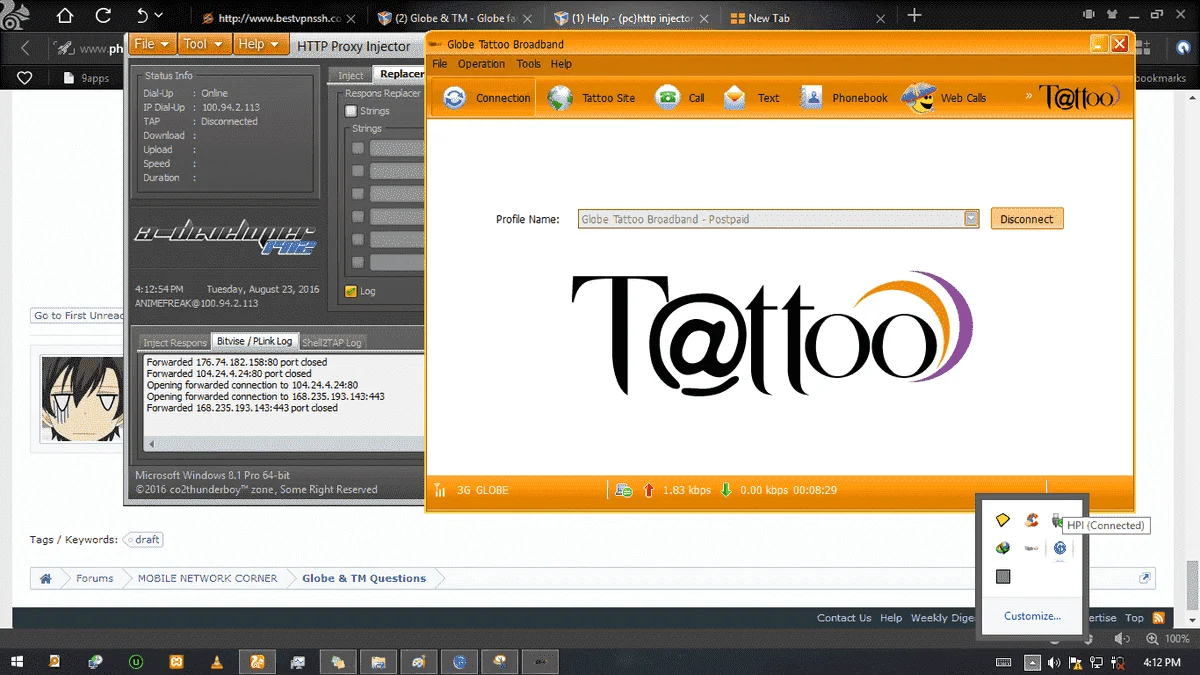Screen dimensions: 1200x675
Task: Click the RSS feed icon in forum footer
Action: click(x=1158, y=618)
